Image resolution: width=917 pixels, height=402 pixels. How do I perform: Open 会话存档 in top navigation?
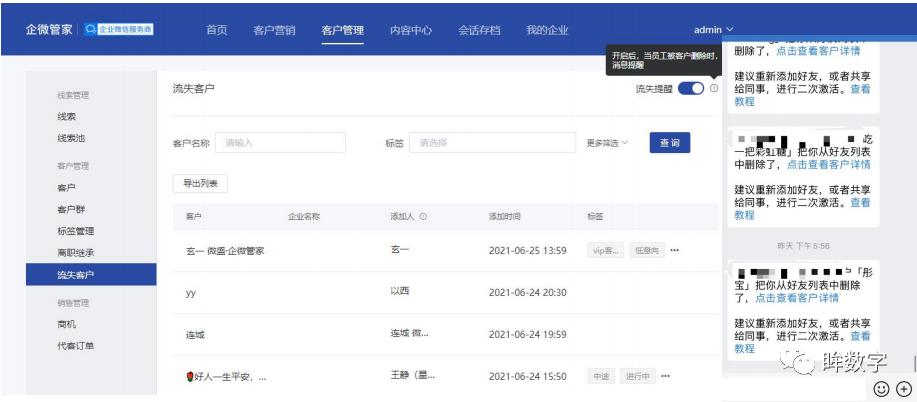(x=480, y=30)
